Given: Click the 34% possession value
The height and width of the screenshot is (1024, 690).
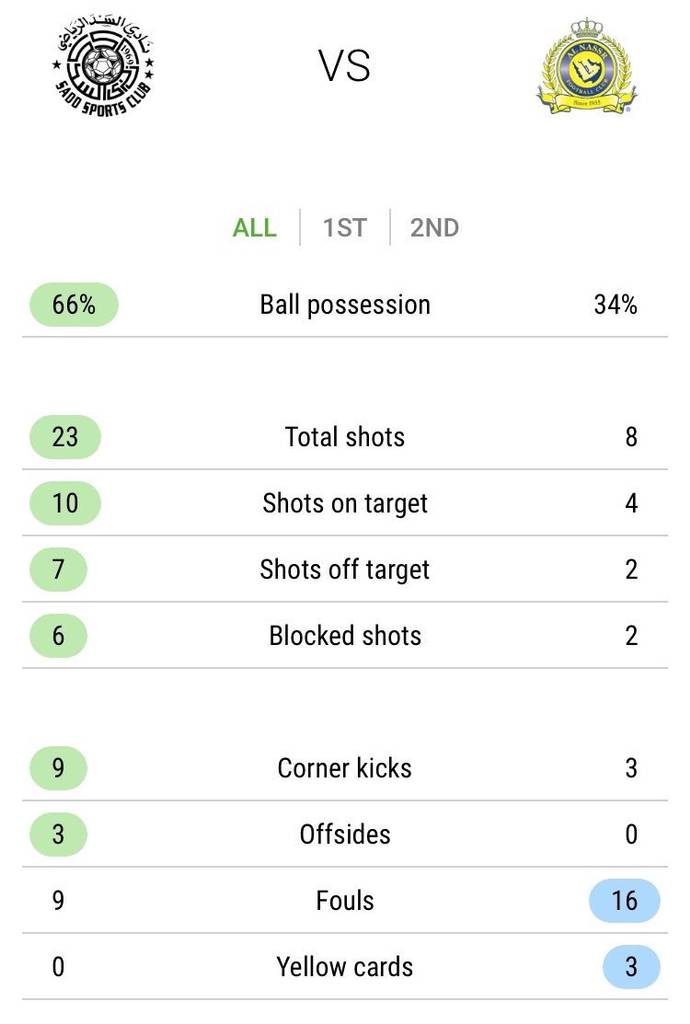Looking at the screenshot, I should pyautogui.click(x=616, y=304).
